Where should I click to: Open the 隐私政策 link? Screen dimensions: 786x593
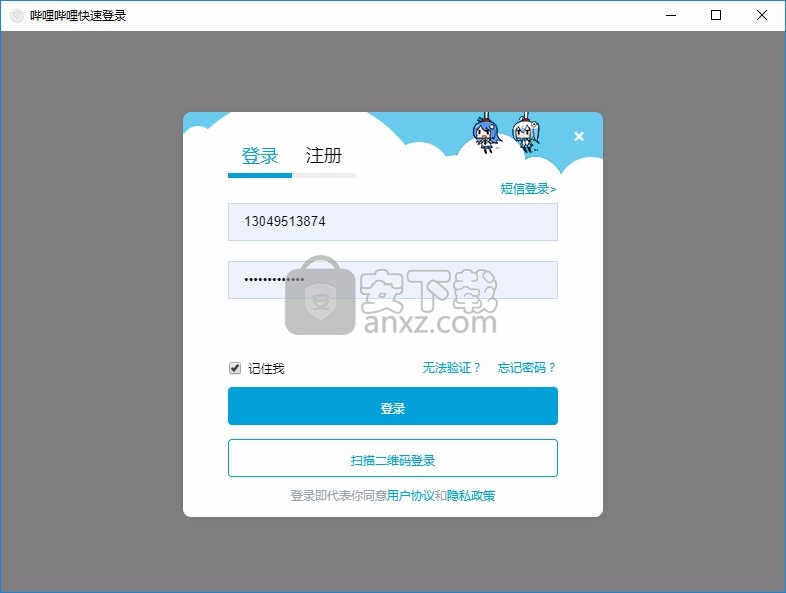point(471,496)
